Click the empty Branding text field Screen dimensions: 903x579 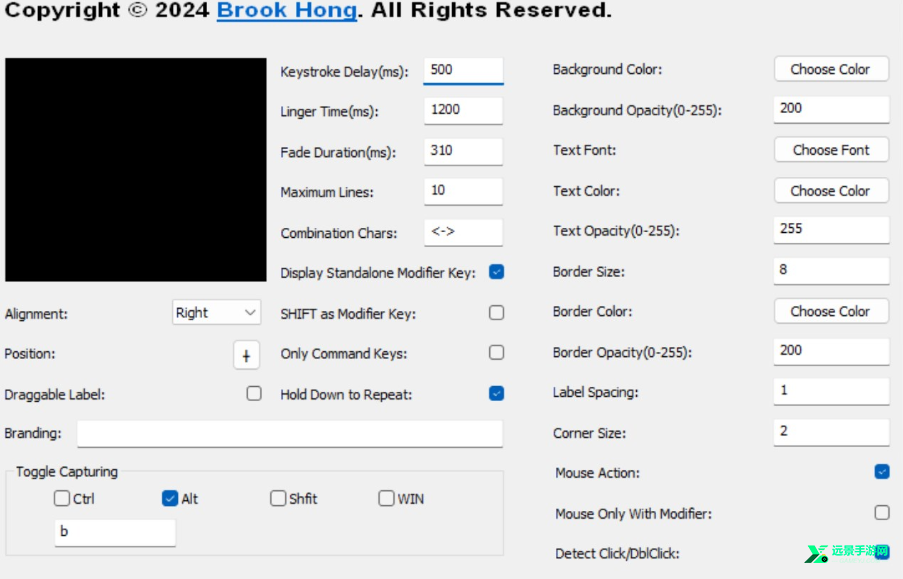(290, 434)
